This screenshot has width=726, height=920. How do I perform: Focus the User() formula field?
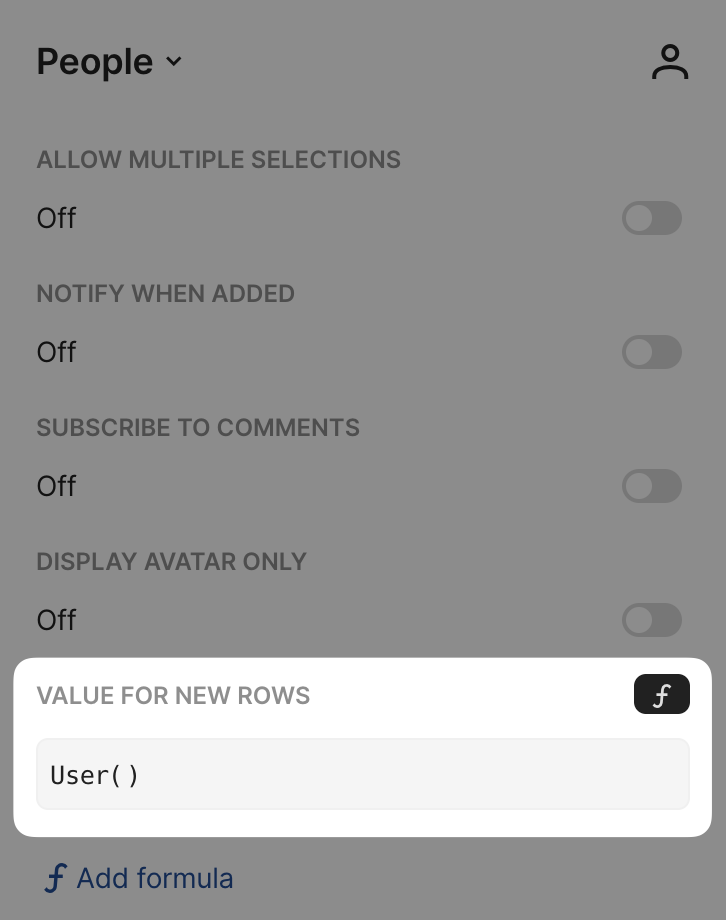click(x=363, y=774)
